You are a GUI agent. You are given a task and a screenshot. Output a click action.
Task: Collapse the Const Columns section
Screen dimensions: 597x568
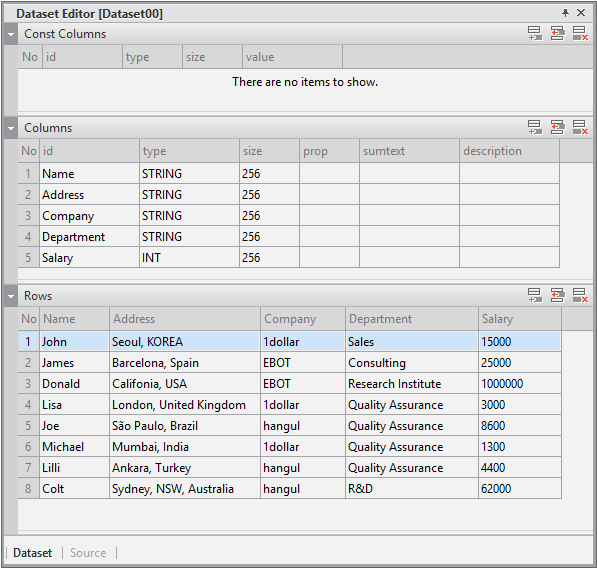pyautogui.click(x=11, y=34)
